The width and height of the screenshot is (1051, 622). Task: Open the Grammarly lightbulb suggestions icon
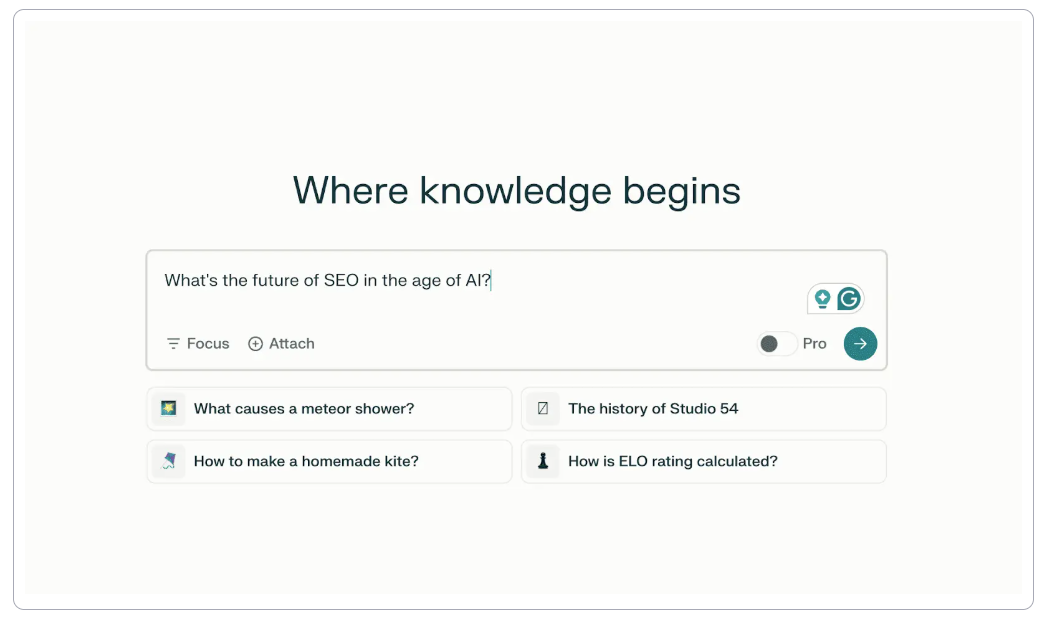point(822,297)
